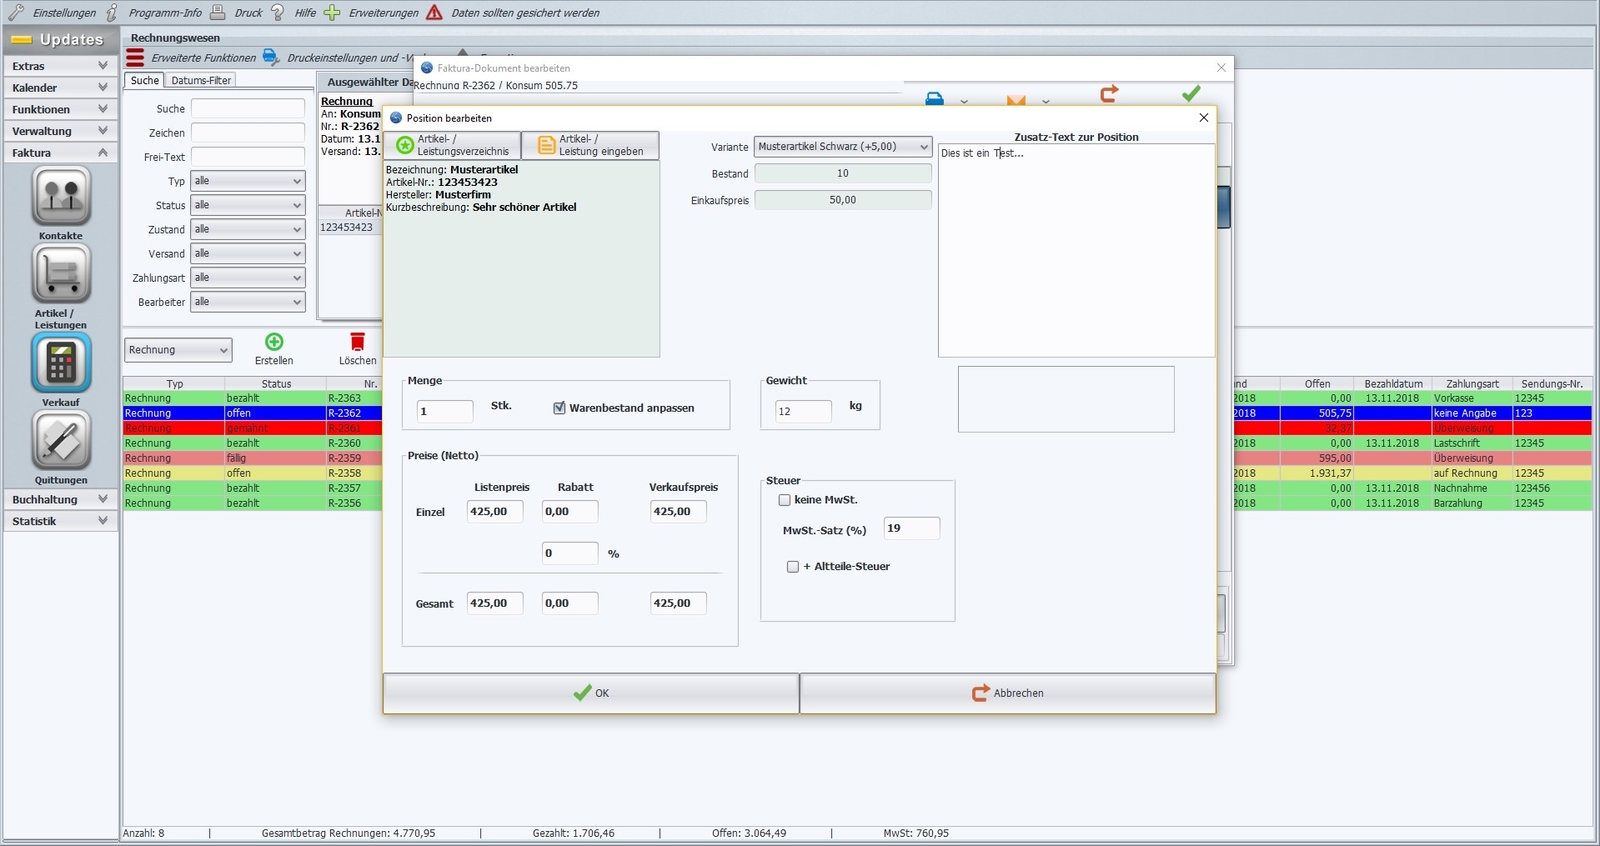This screenshot has height=846, width=1600.
Task: Click Druckeinstellungen icon in Rechnungswesen toolbar
Action: [271, 57]
